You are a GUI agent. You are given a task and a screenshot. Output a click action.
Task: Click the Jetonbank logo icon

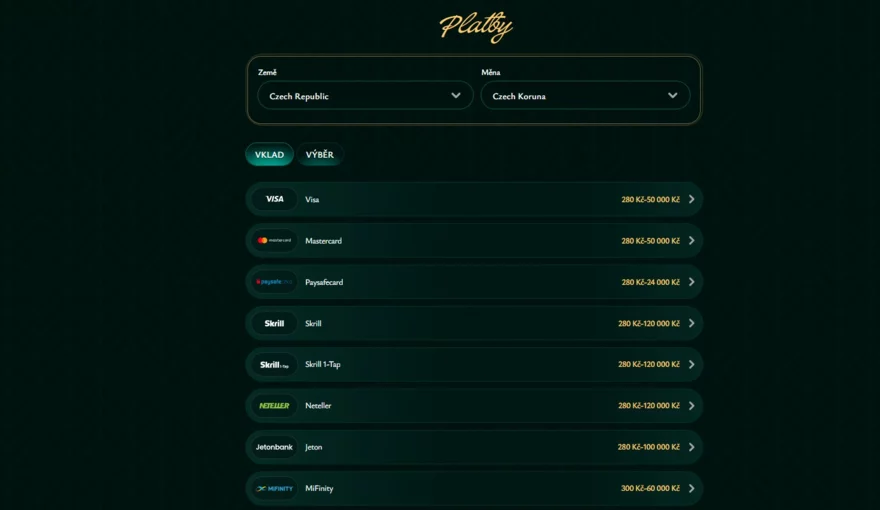click(274, 447)
